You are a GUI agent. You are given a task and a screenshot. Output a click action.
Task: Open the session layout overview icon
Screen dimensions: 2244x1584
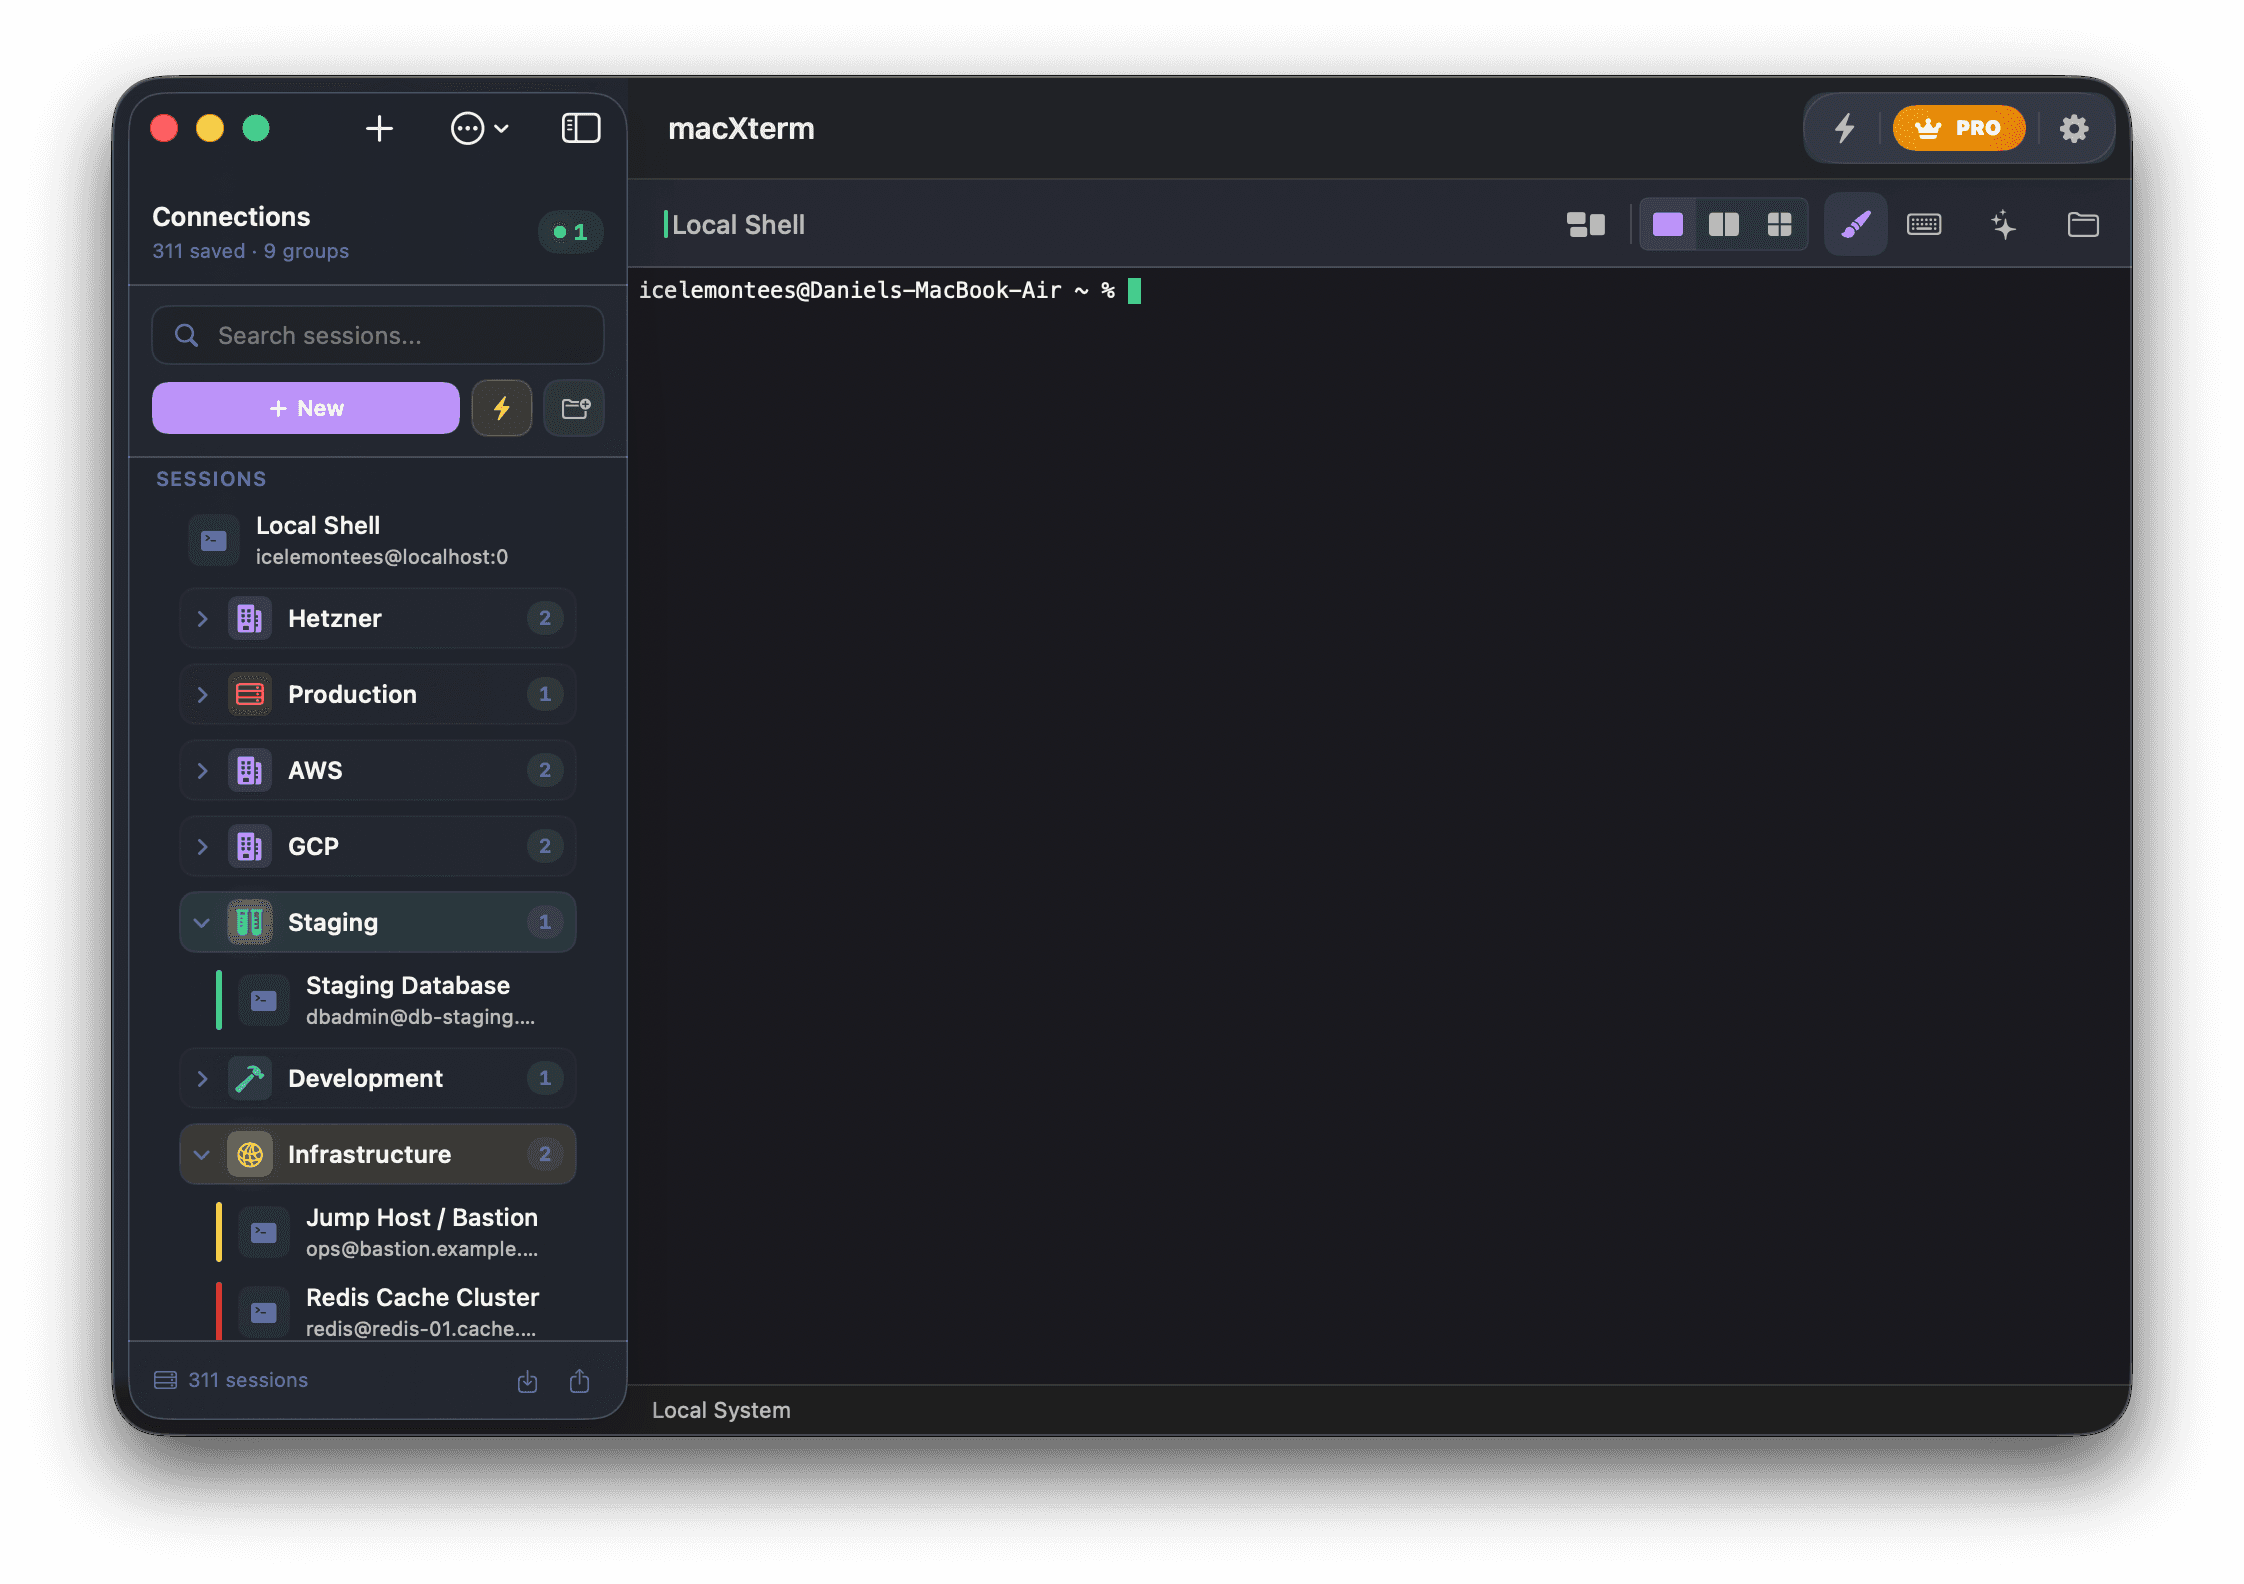point(1586,224)
